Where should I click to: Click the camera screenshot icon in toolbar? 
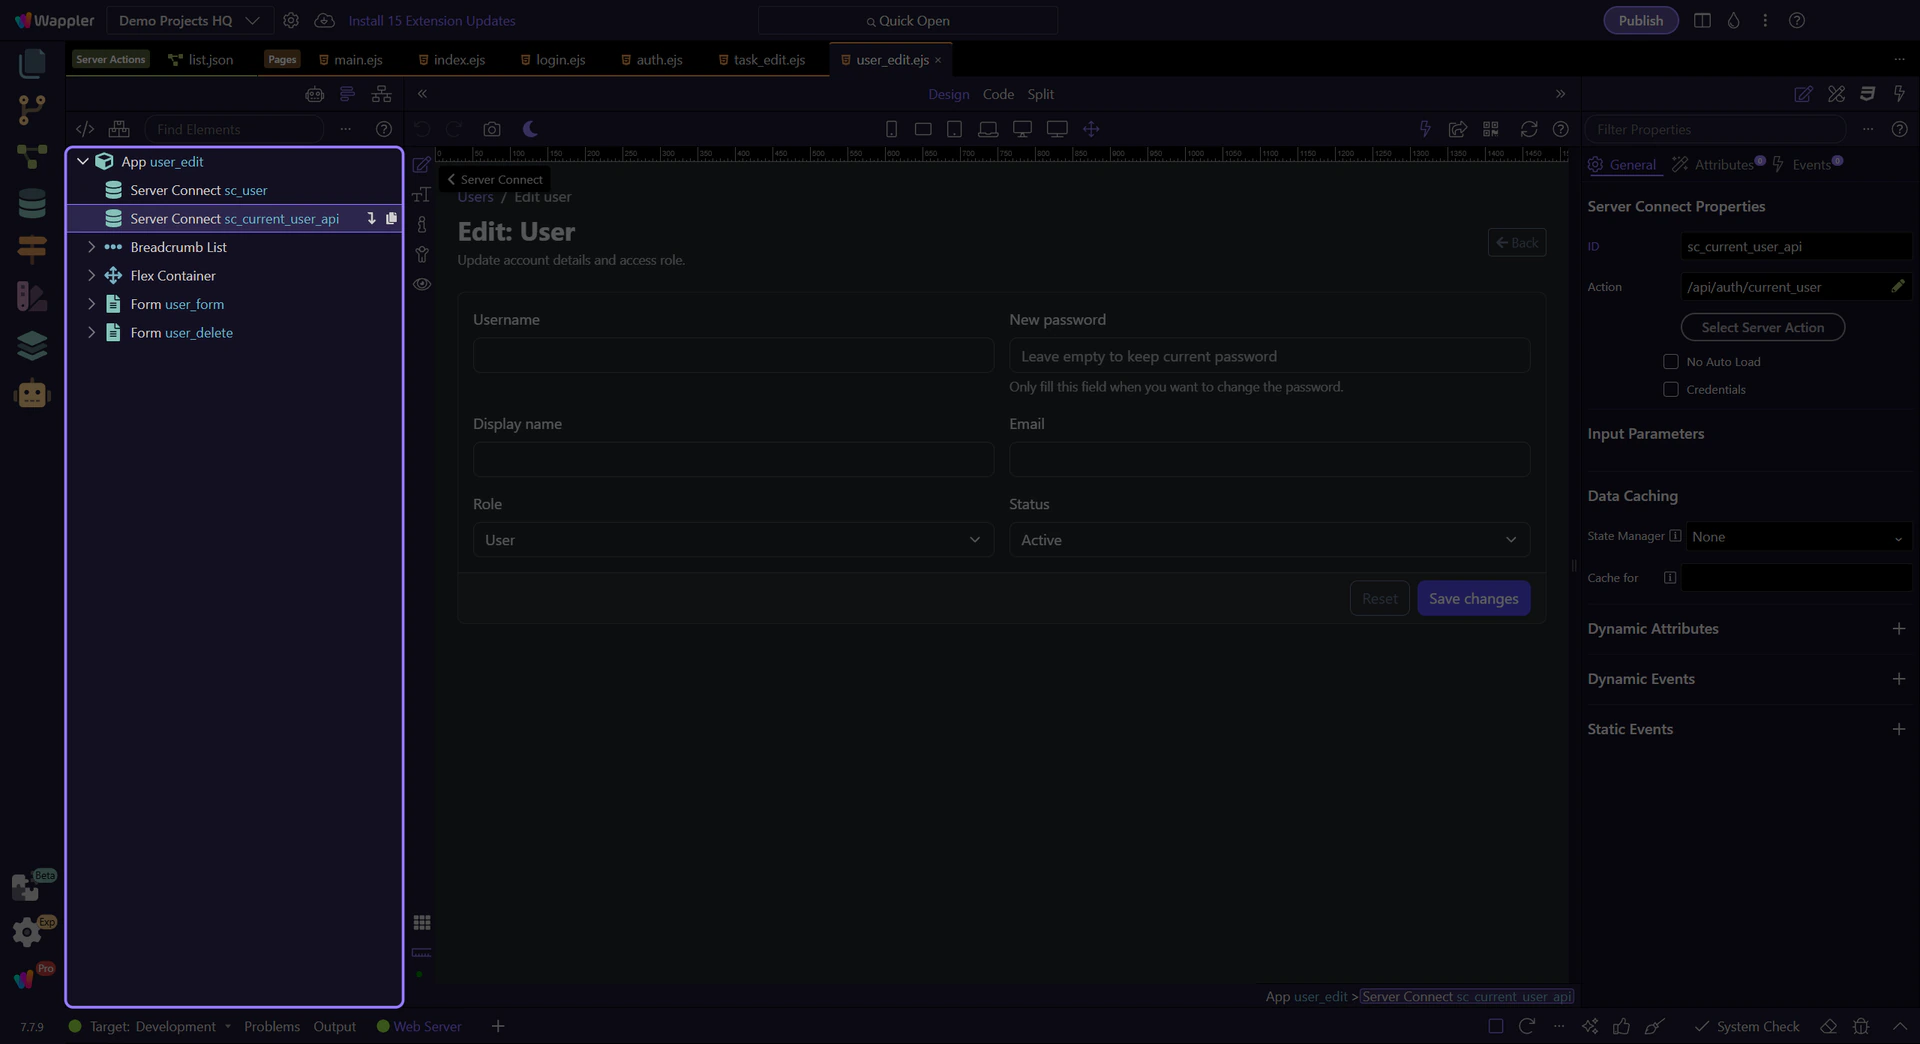point(491,129)
